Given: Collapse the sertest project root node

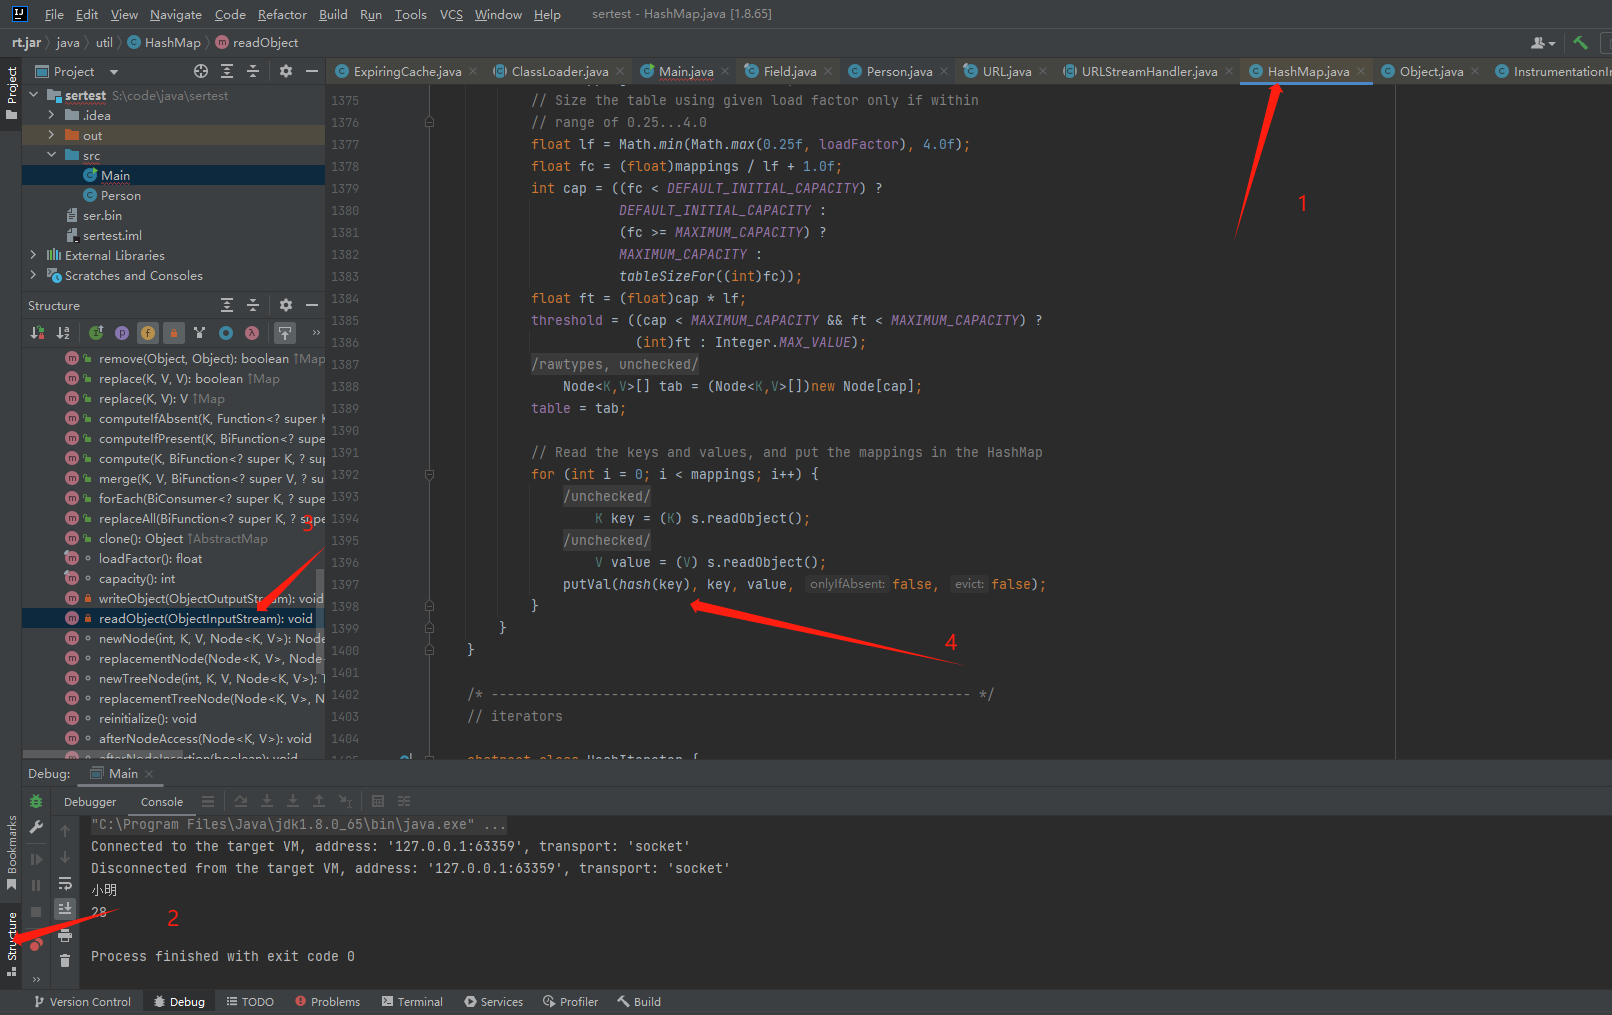Looking at the screenshot, I should (x=34, y=95).
